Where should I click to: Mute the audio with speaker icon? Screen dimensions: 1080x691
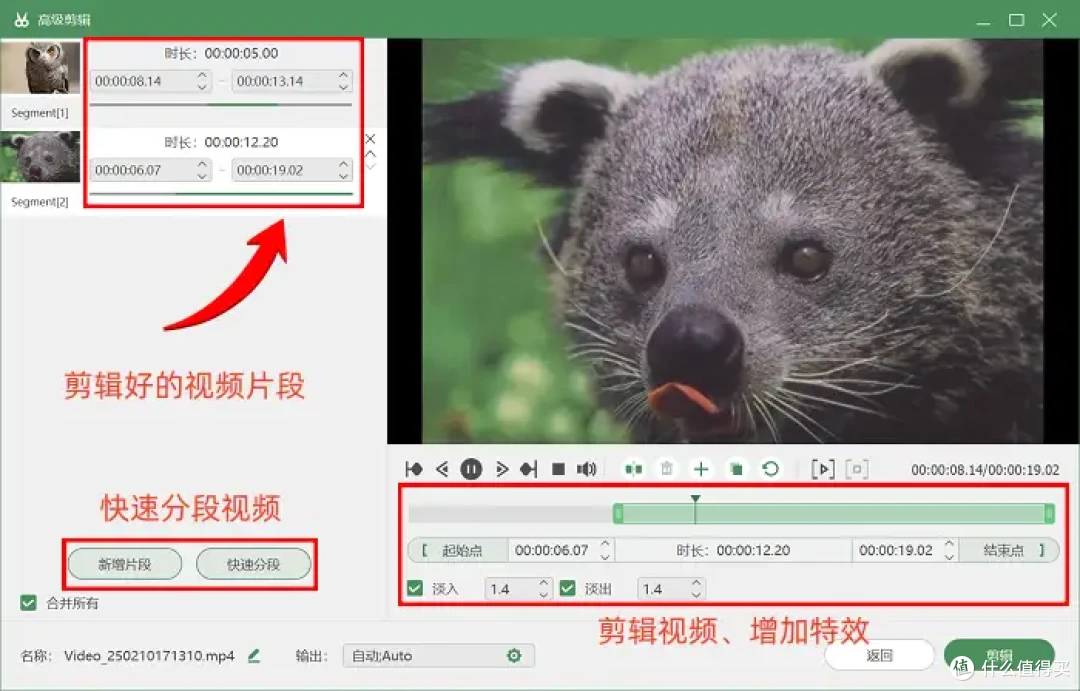point(586,469)
